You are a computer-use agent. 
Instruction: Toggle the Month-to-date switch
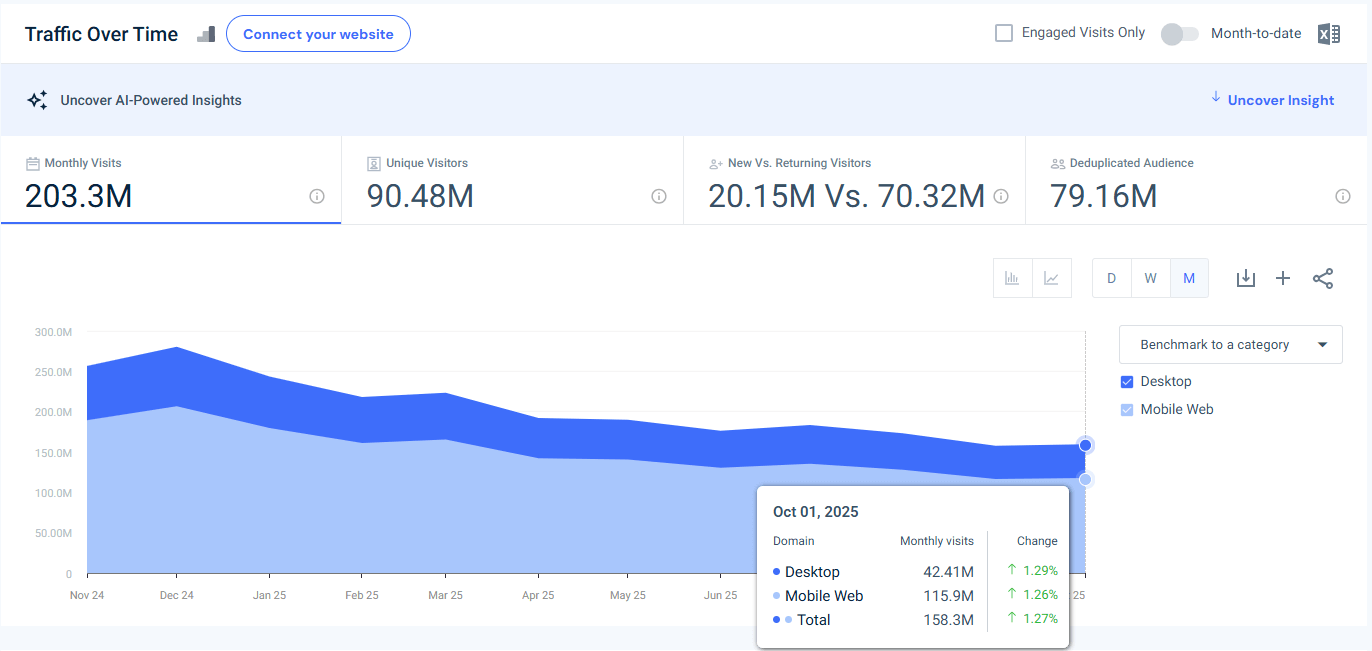coord(1179,33)
